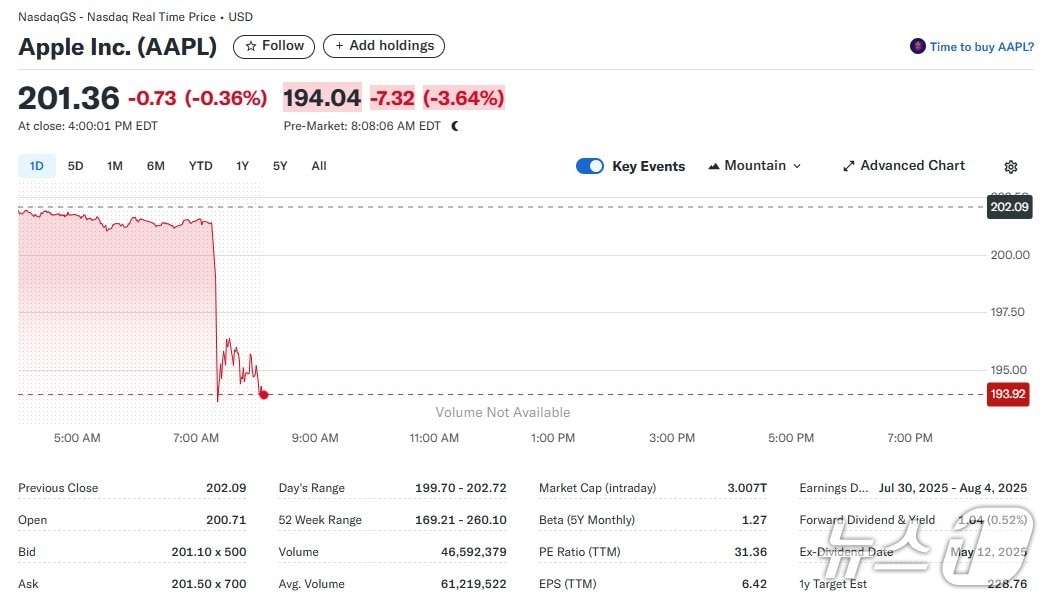Expand the Mountain chart type dropdown
Screen dimensions: 1050x602
point(755,166)
